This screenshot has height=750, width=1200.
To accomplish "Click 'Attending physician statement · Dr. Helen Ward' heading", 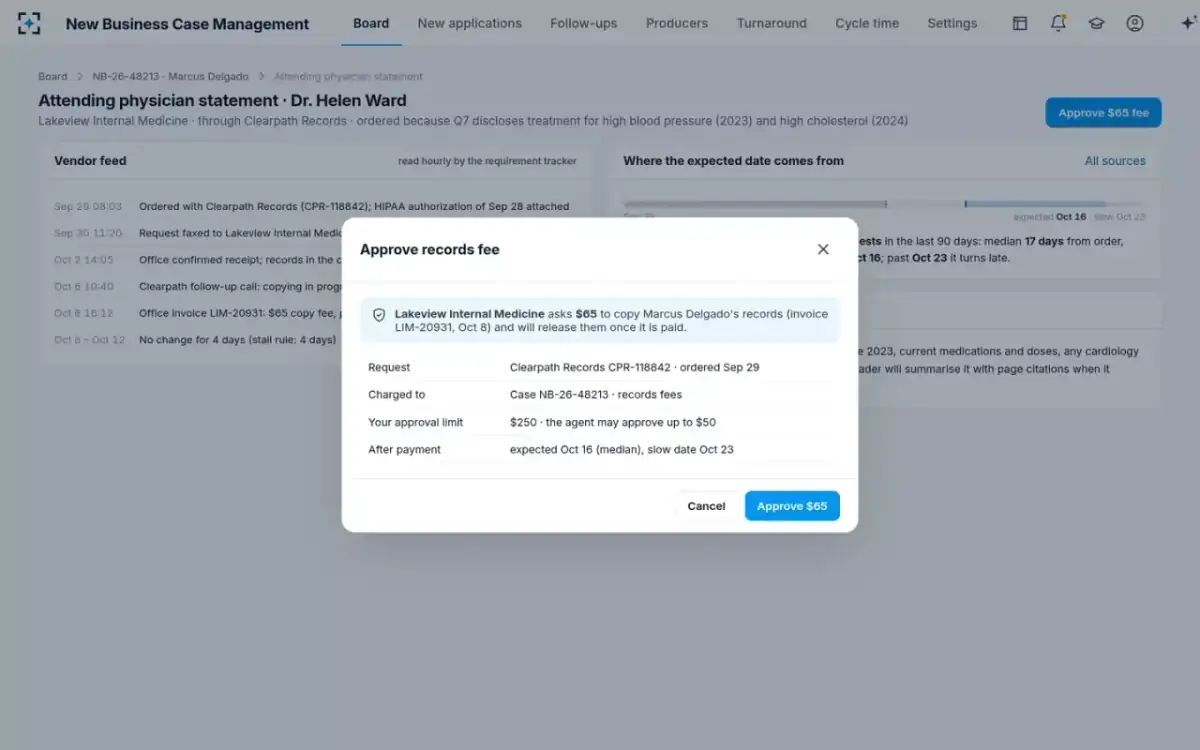I will (x=222, y=100).
